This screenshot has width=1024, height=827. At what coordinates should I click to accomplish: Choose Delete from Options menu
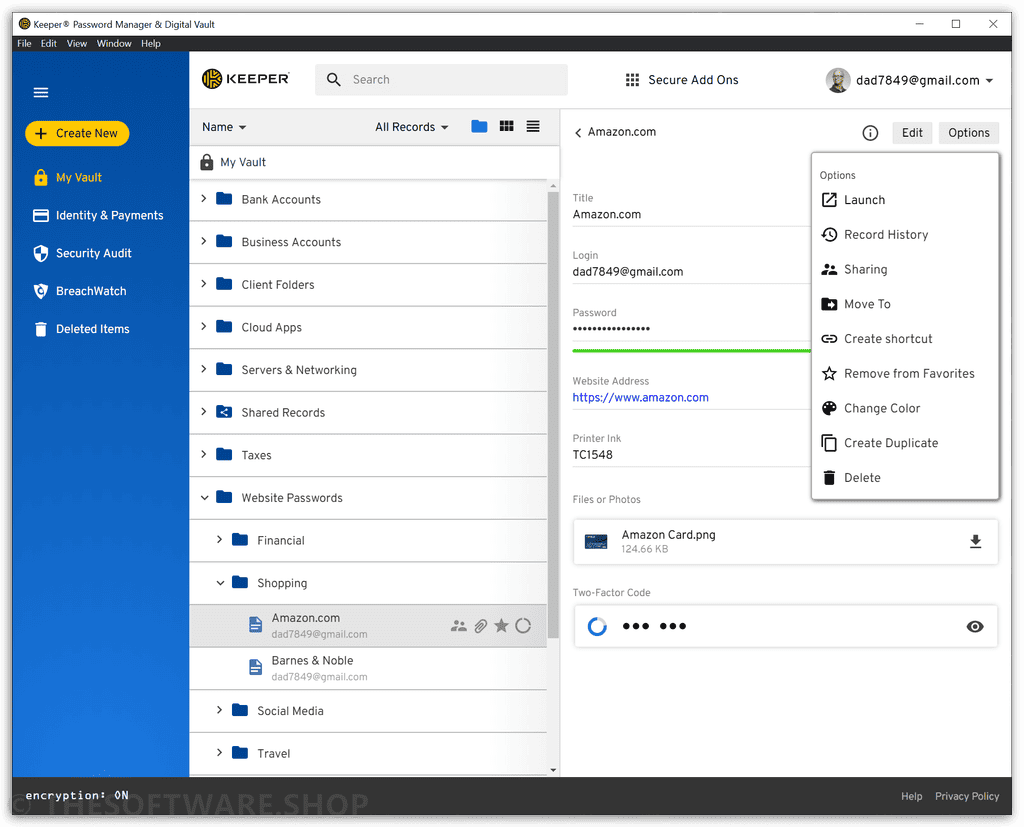(905, 478)
